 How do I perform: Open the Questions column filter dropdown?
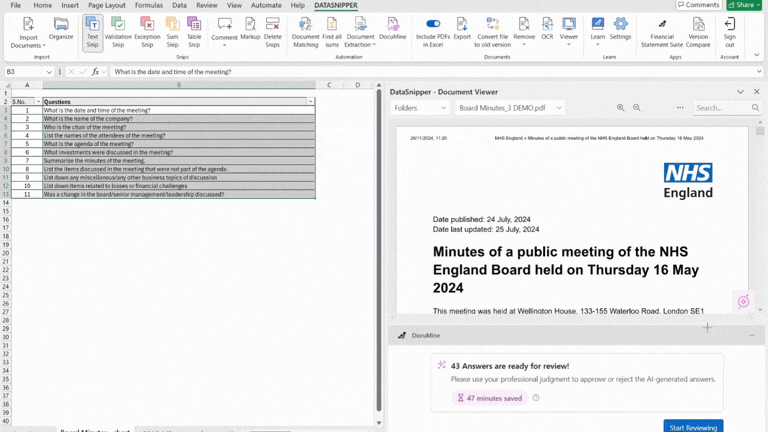coord(311,102)
